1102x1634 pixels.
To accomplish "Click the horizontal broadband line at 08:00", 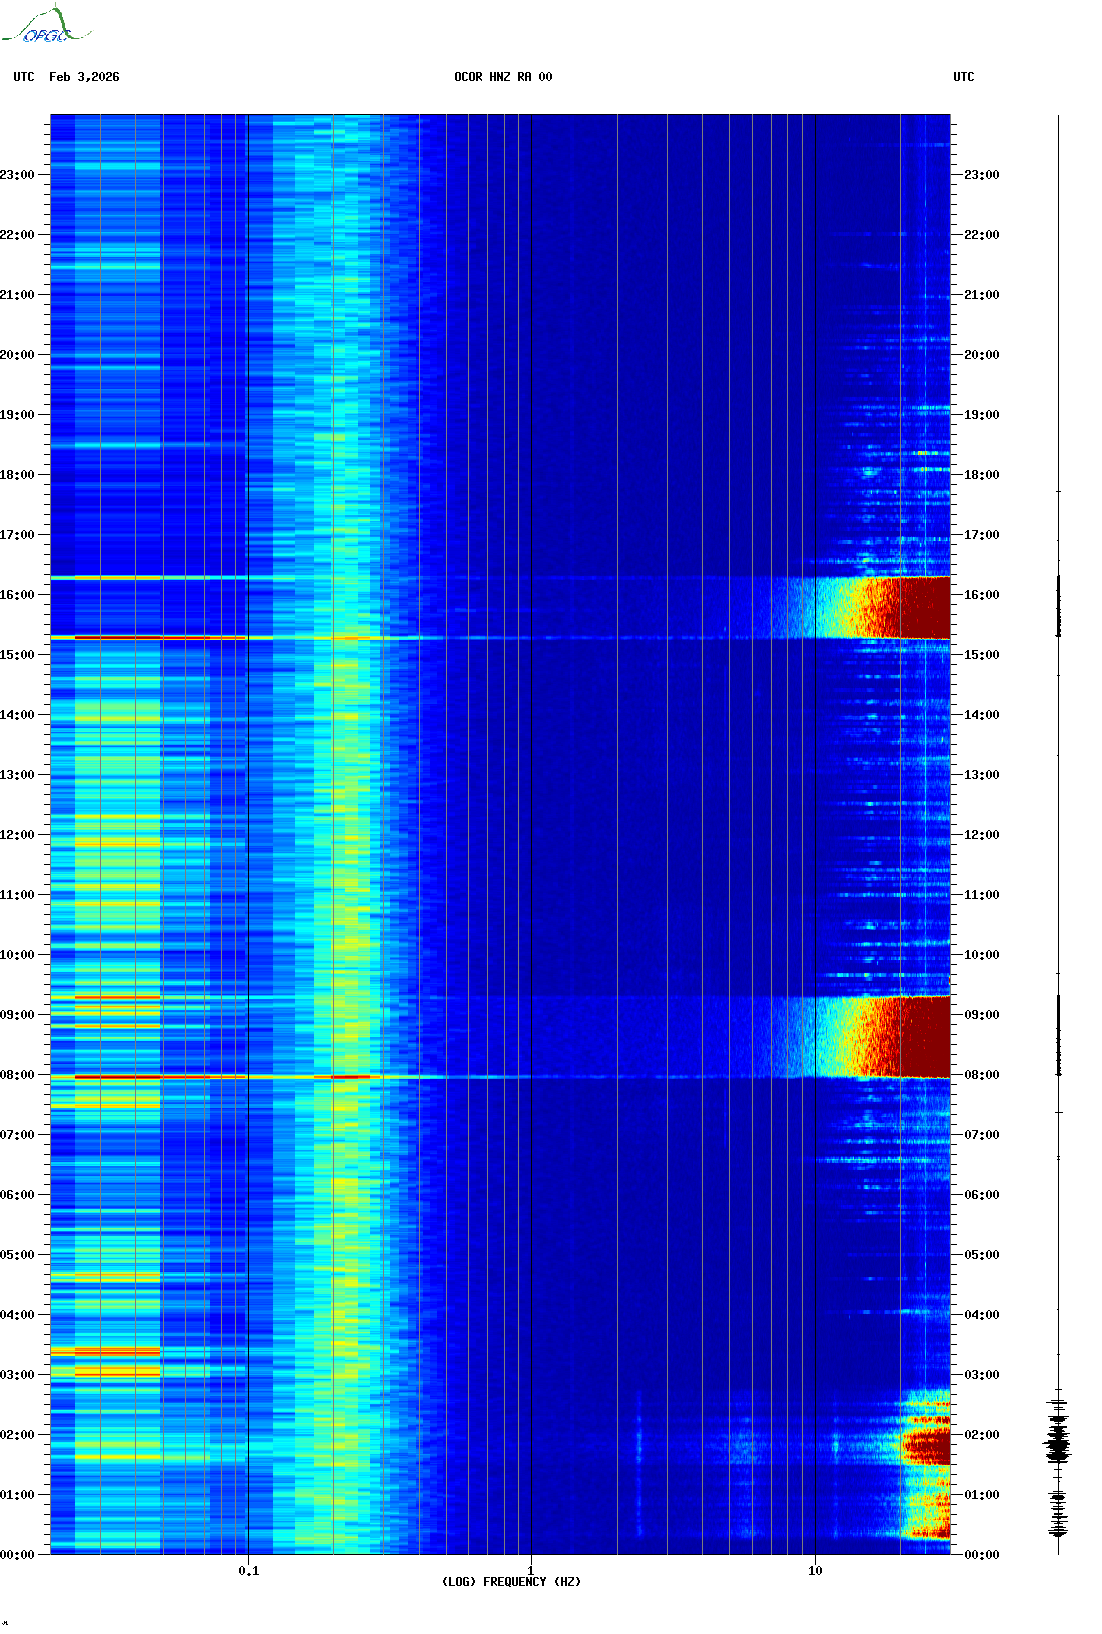I will [x=290, y=1077].
